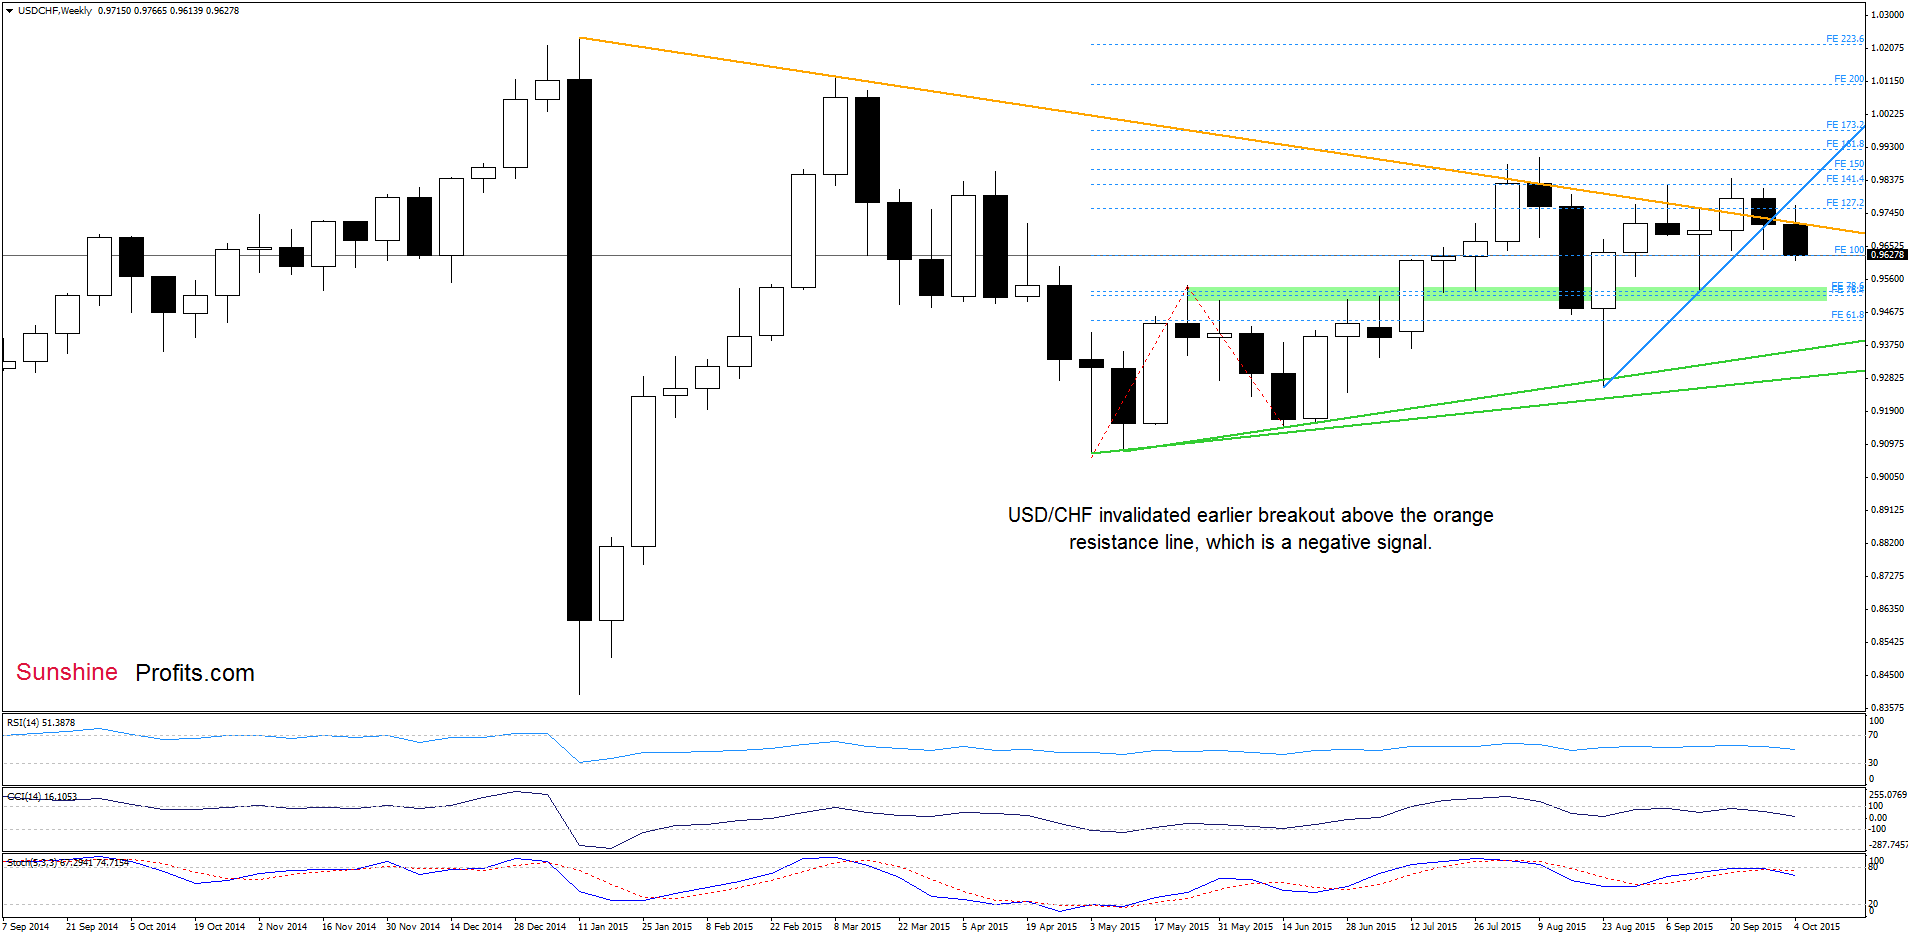Screen dimensions: 1908x935
Task: Click the 0.91900 price scale label
Action: [x=1887, y=411]
